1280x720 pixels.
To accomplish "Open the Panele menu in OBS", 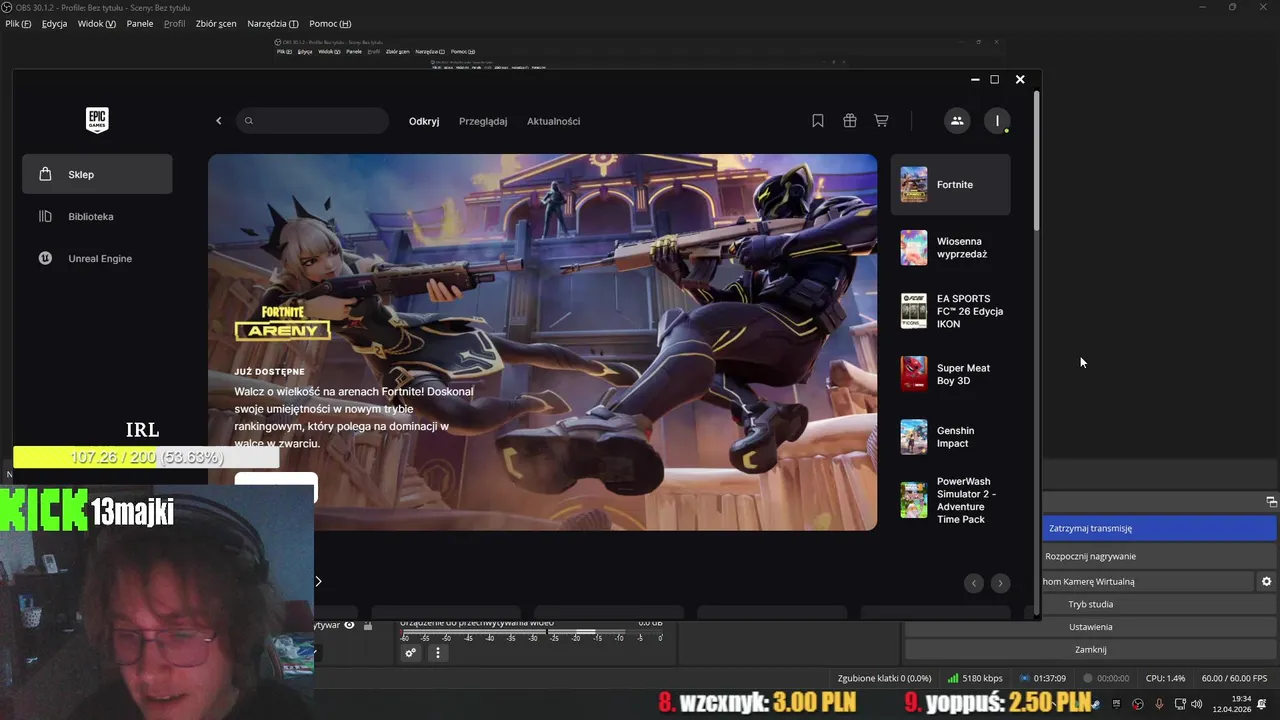I will [140, 23].
